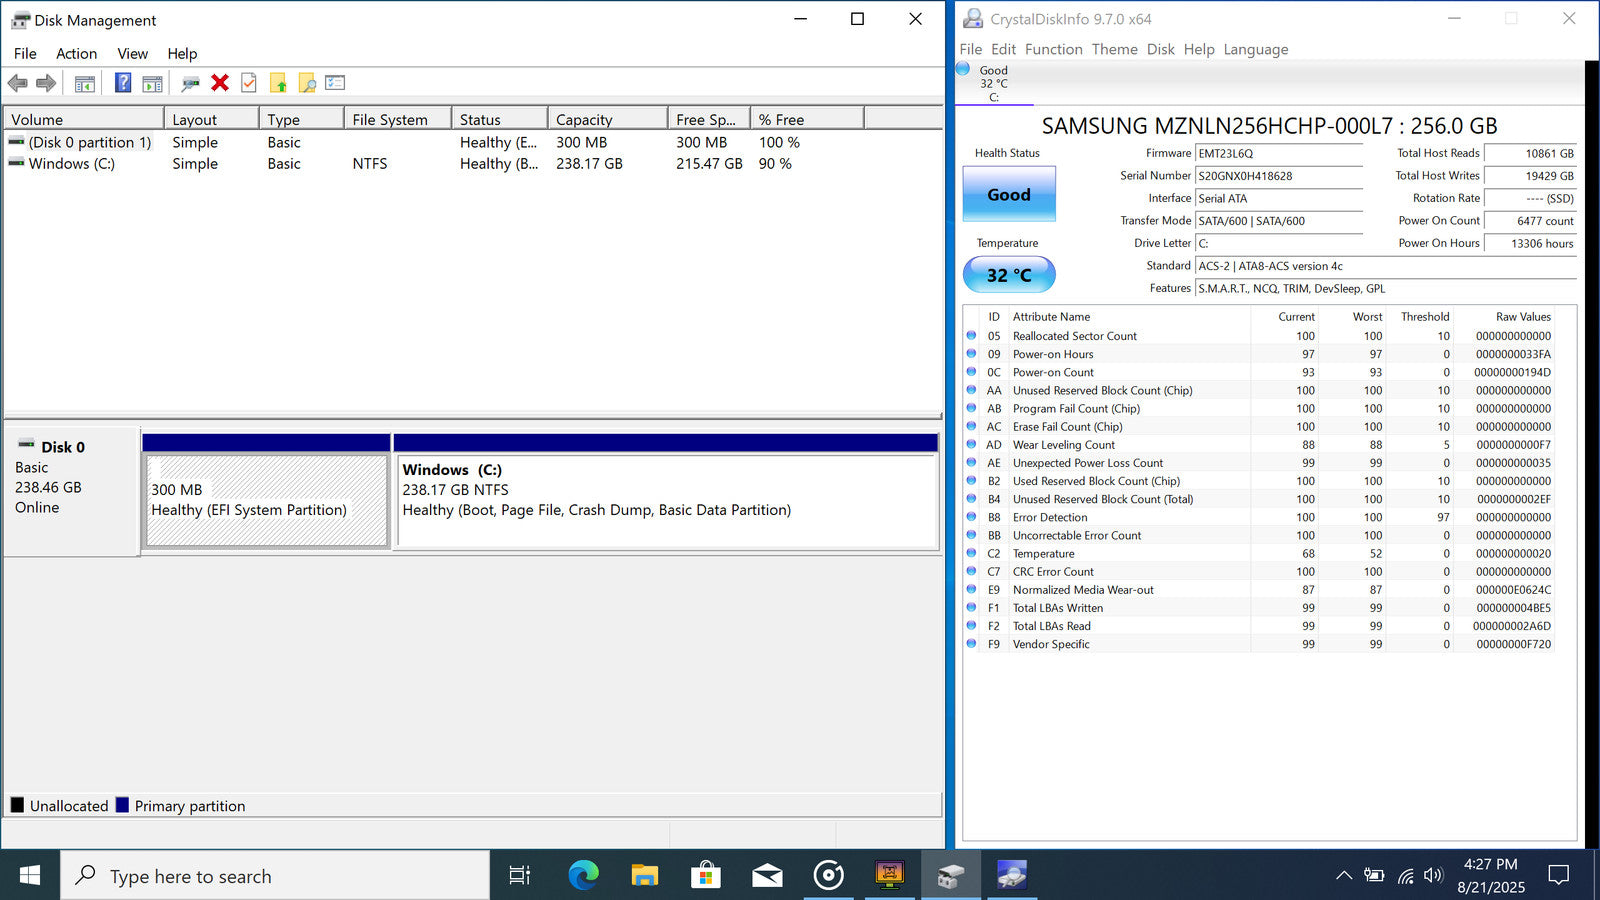Click the Forward arrow toolbar icon
This screenshot has height=900, width=1600.
click(46, 83)
